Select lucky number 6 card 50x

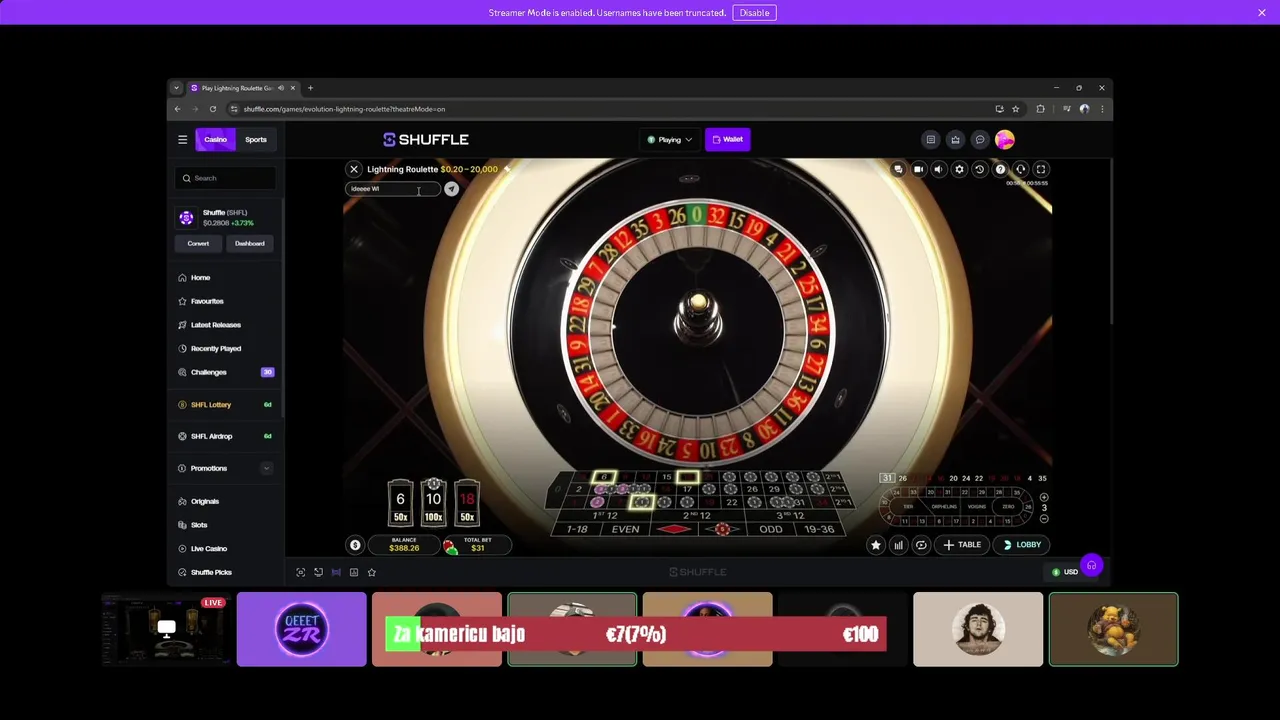[400, 503]
